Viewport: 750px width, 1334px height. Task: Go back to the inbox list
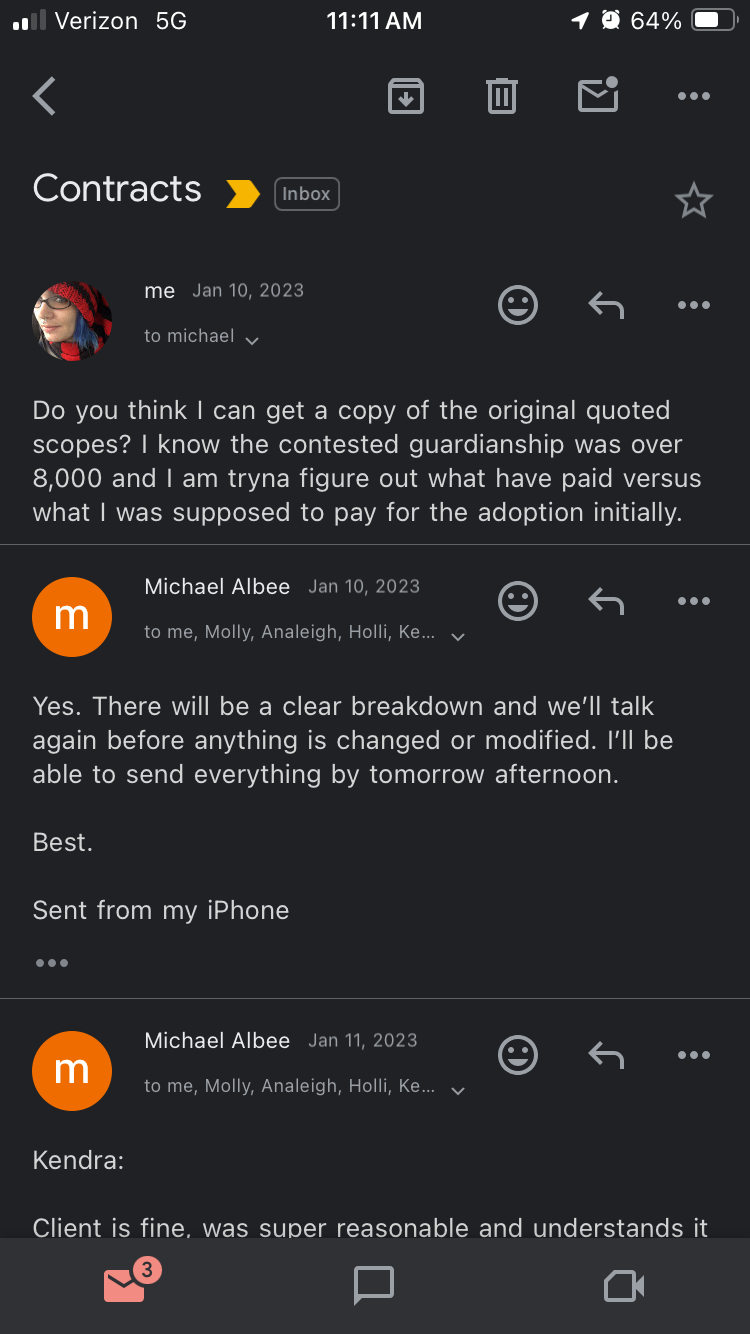tap(43, 95)
